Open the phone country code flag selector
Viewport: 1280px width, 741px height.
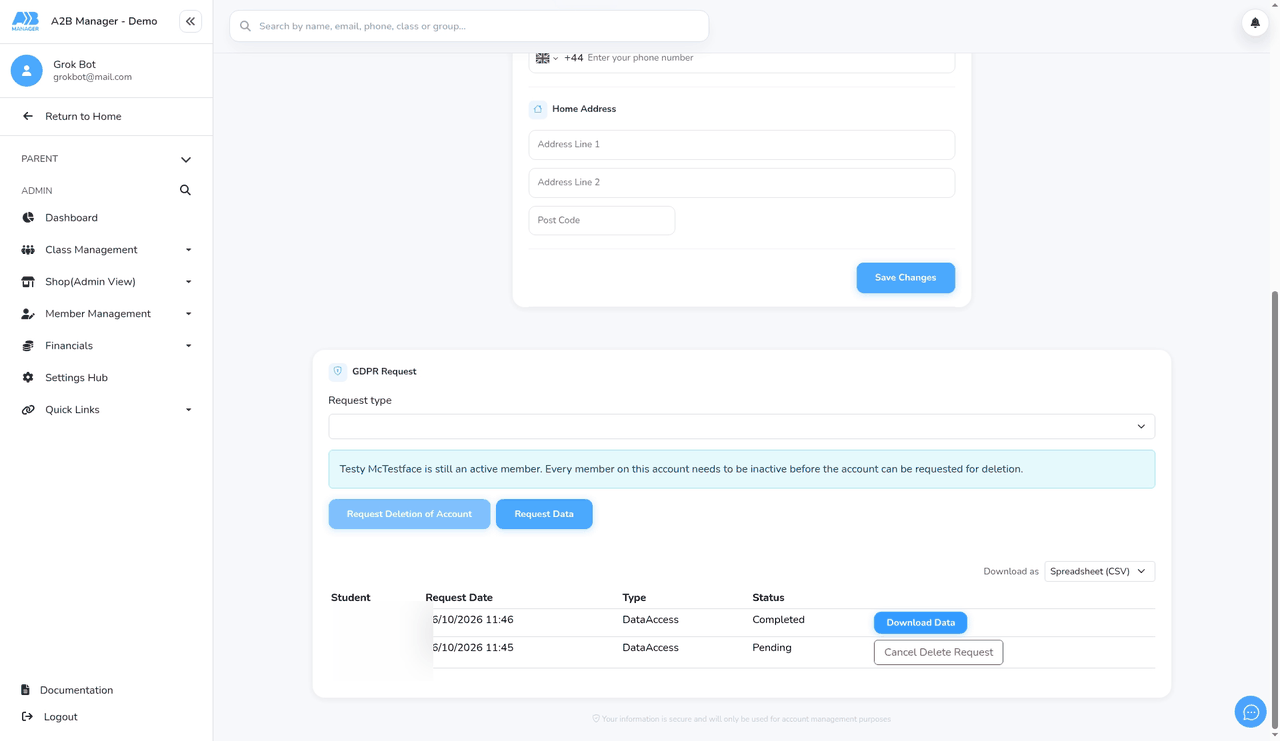546,58
